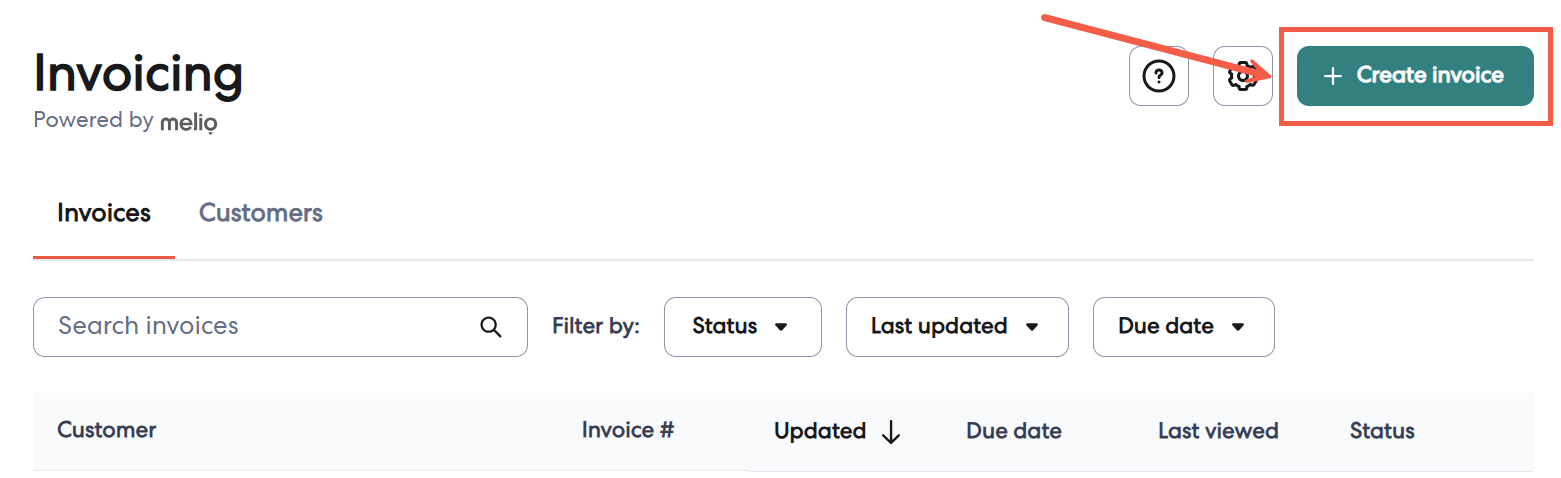Open the Due date filter dropdown

(x=1183, y=327)
